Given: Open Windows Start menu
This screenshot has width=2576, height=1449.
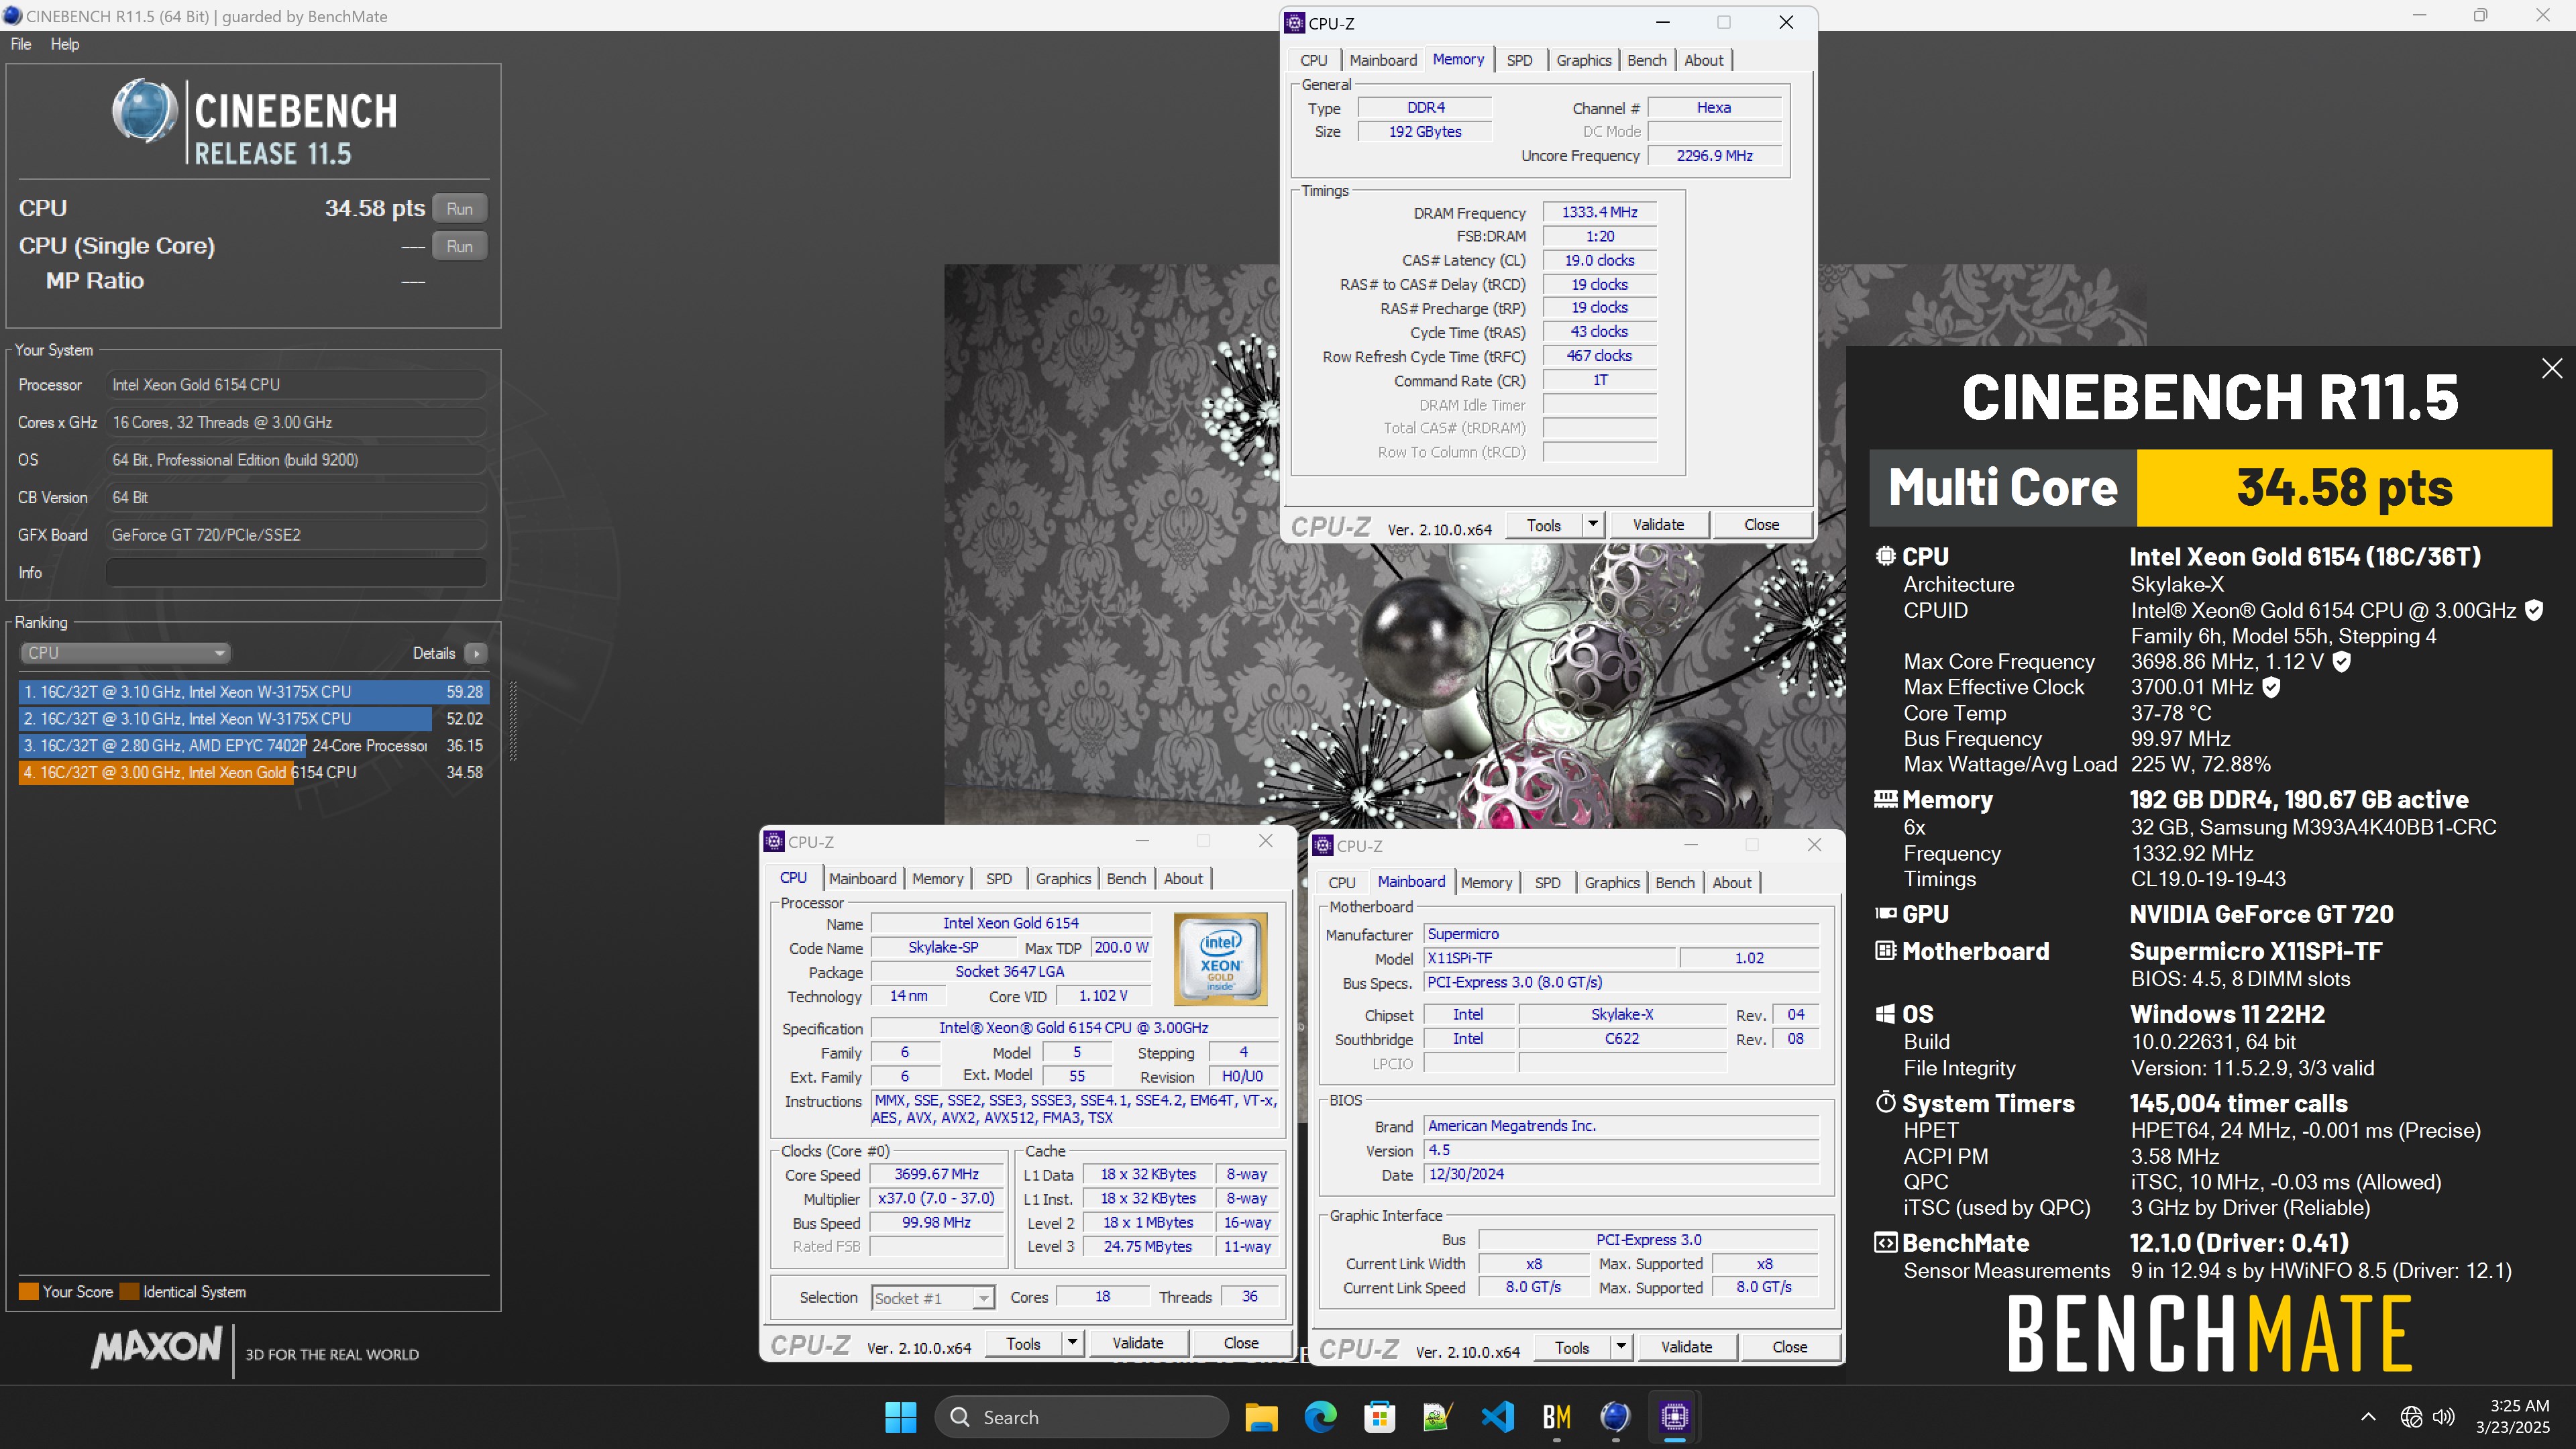Looking at the screenshot, I should [x=900, y=1417].
